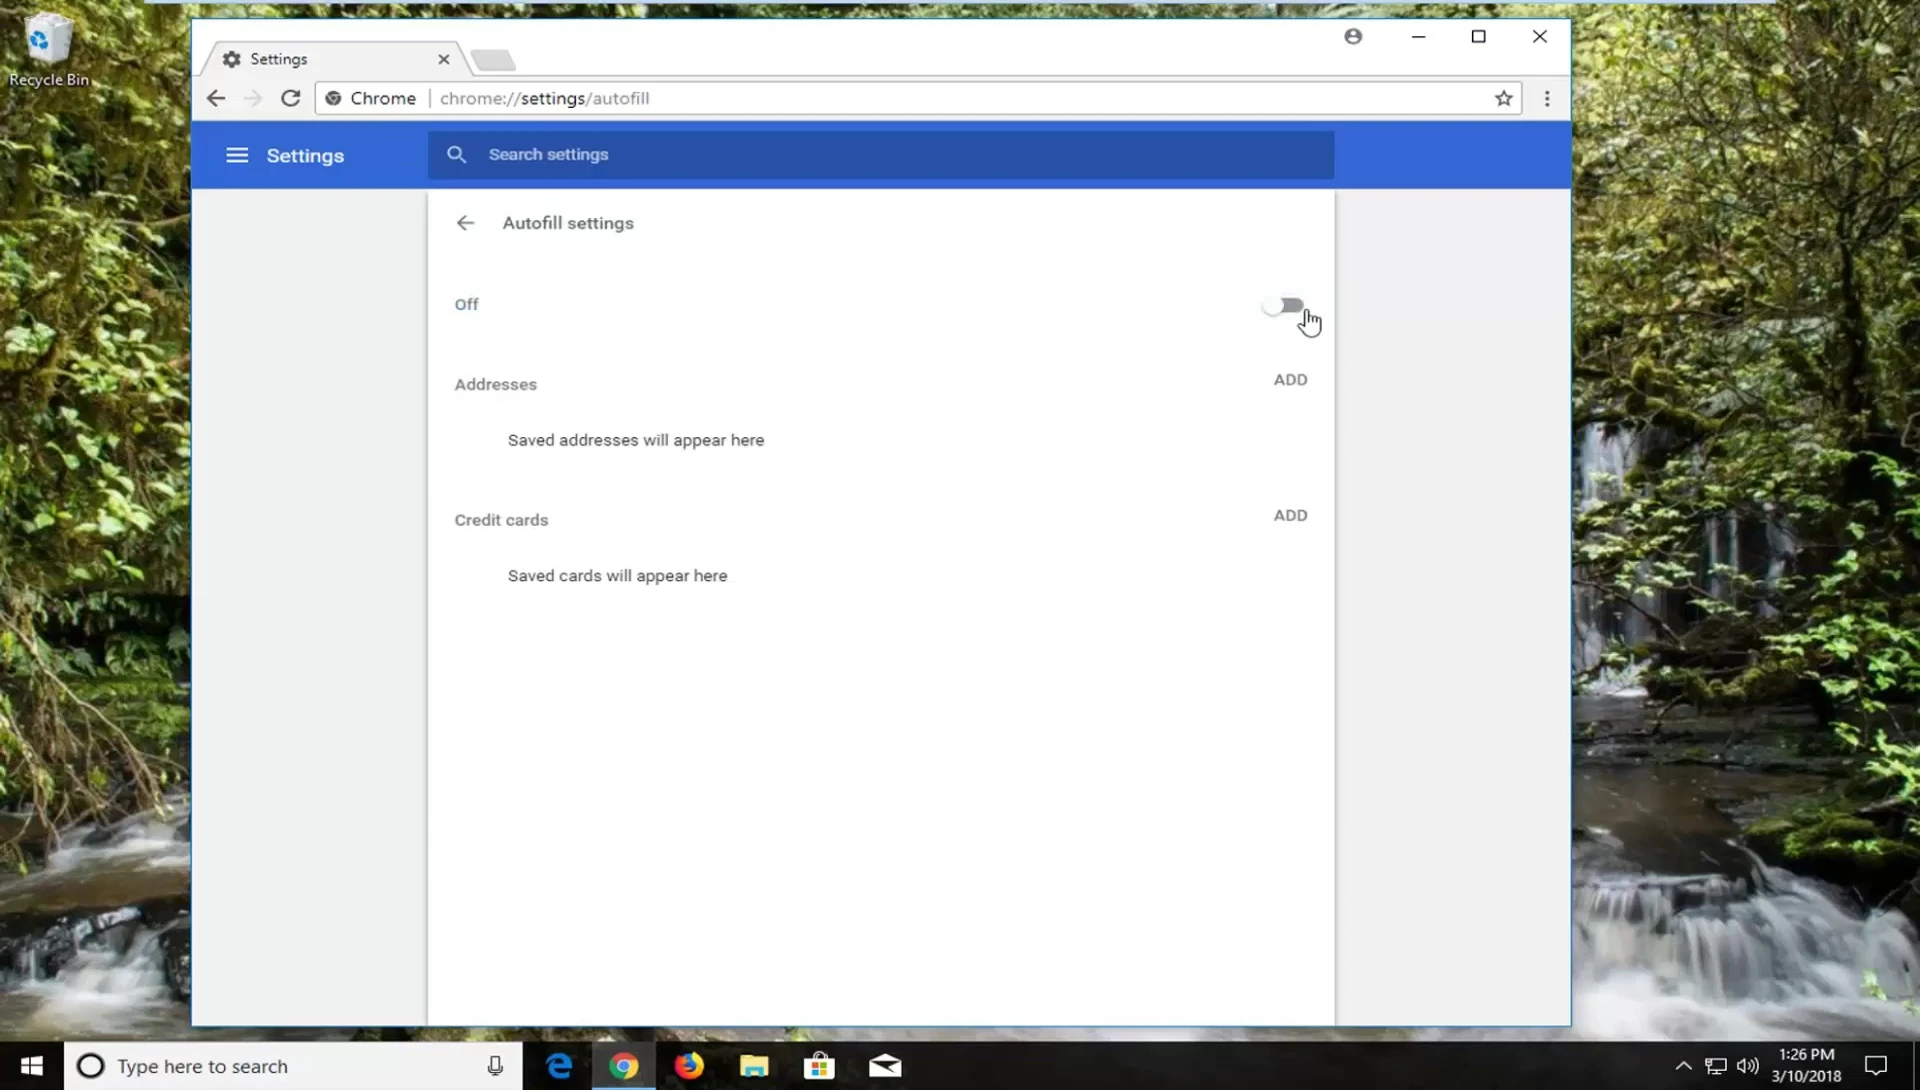Viewport: 1920px width, 1090px height.
Task: Click the profile avatar icon in title bar
Action: tap(1353, 37)
